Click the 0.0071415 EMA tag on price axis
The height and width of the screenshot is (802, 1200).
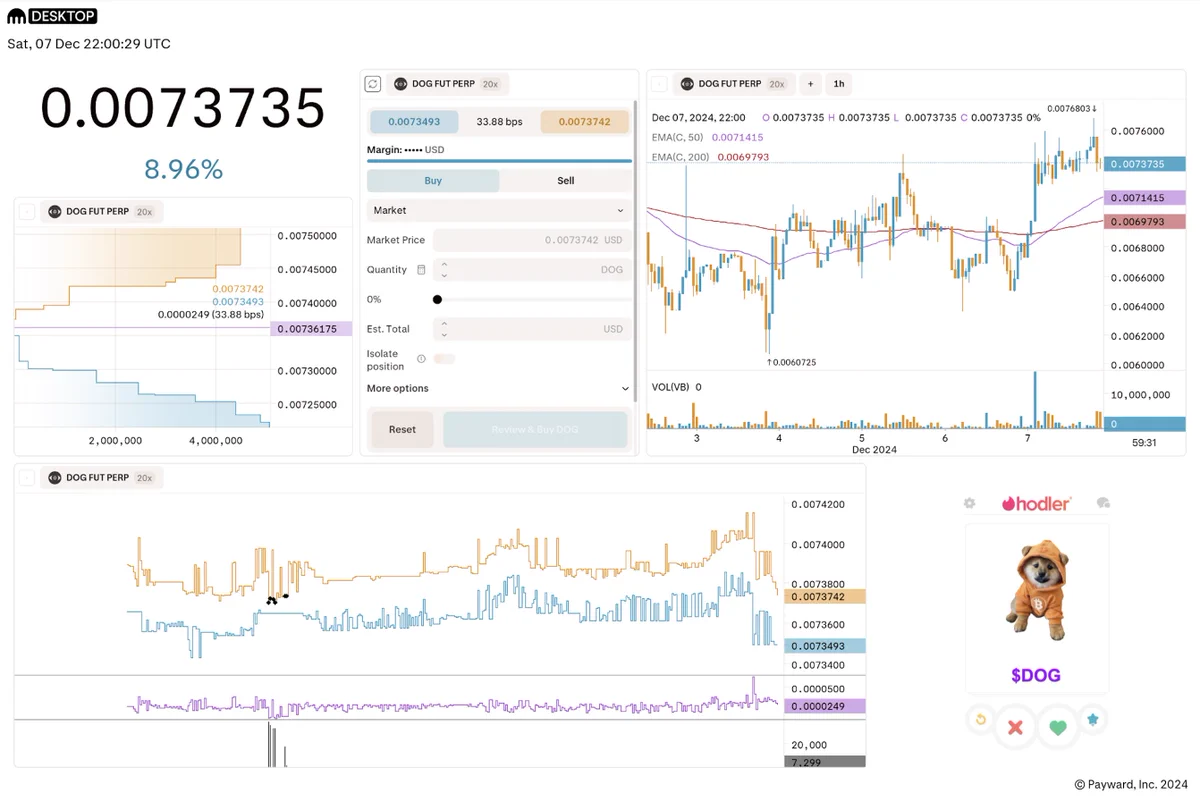click(1144, 198)
